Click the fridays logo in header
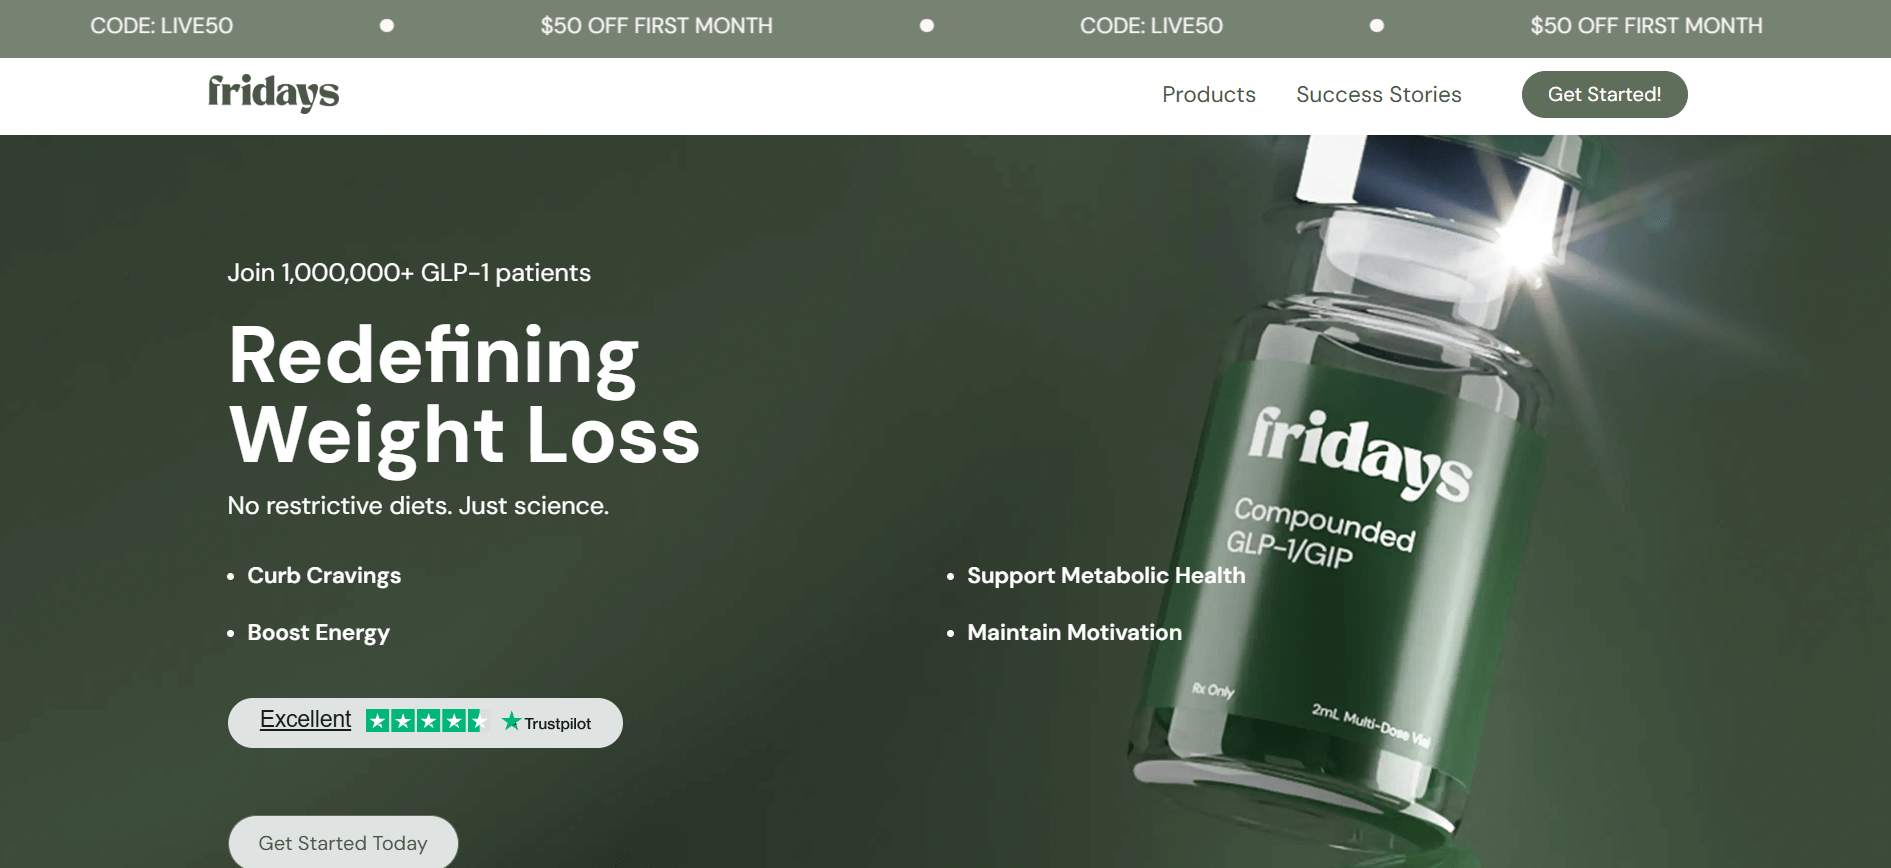 coord(273,93)
